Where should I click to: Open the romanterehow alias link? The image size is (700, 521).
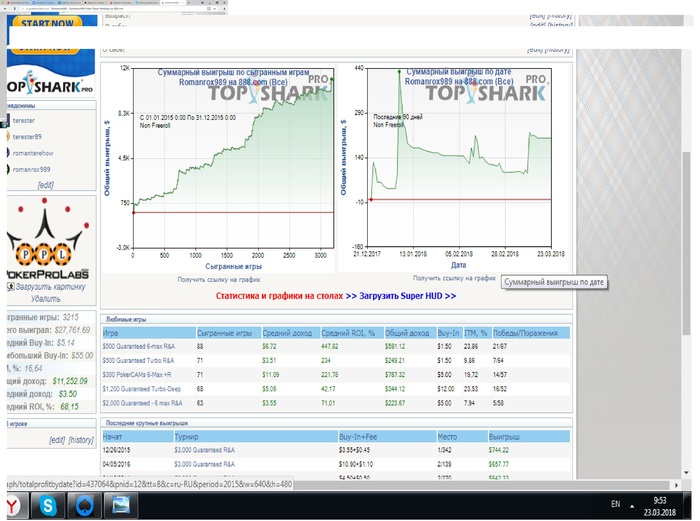[33, 153]
